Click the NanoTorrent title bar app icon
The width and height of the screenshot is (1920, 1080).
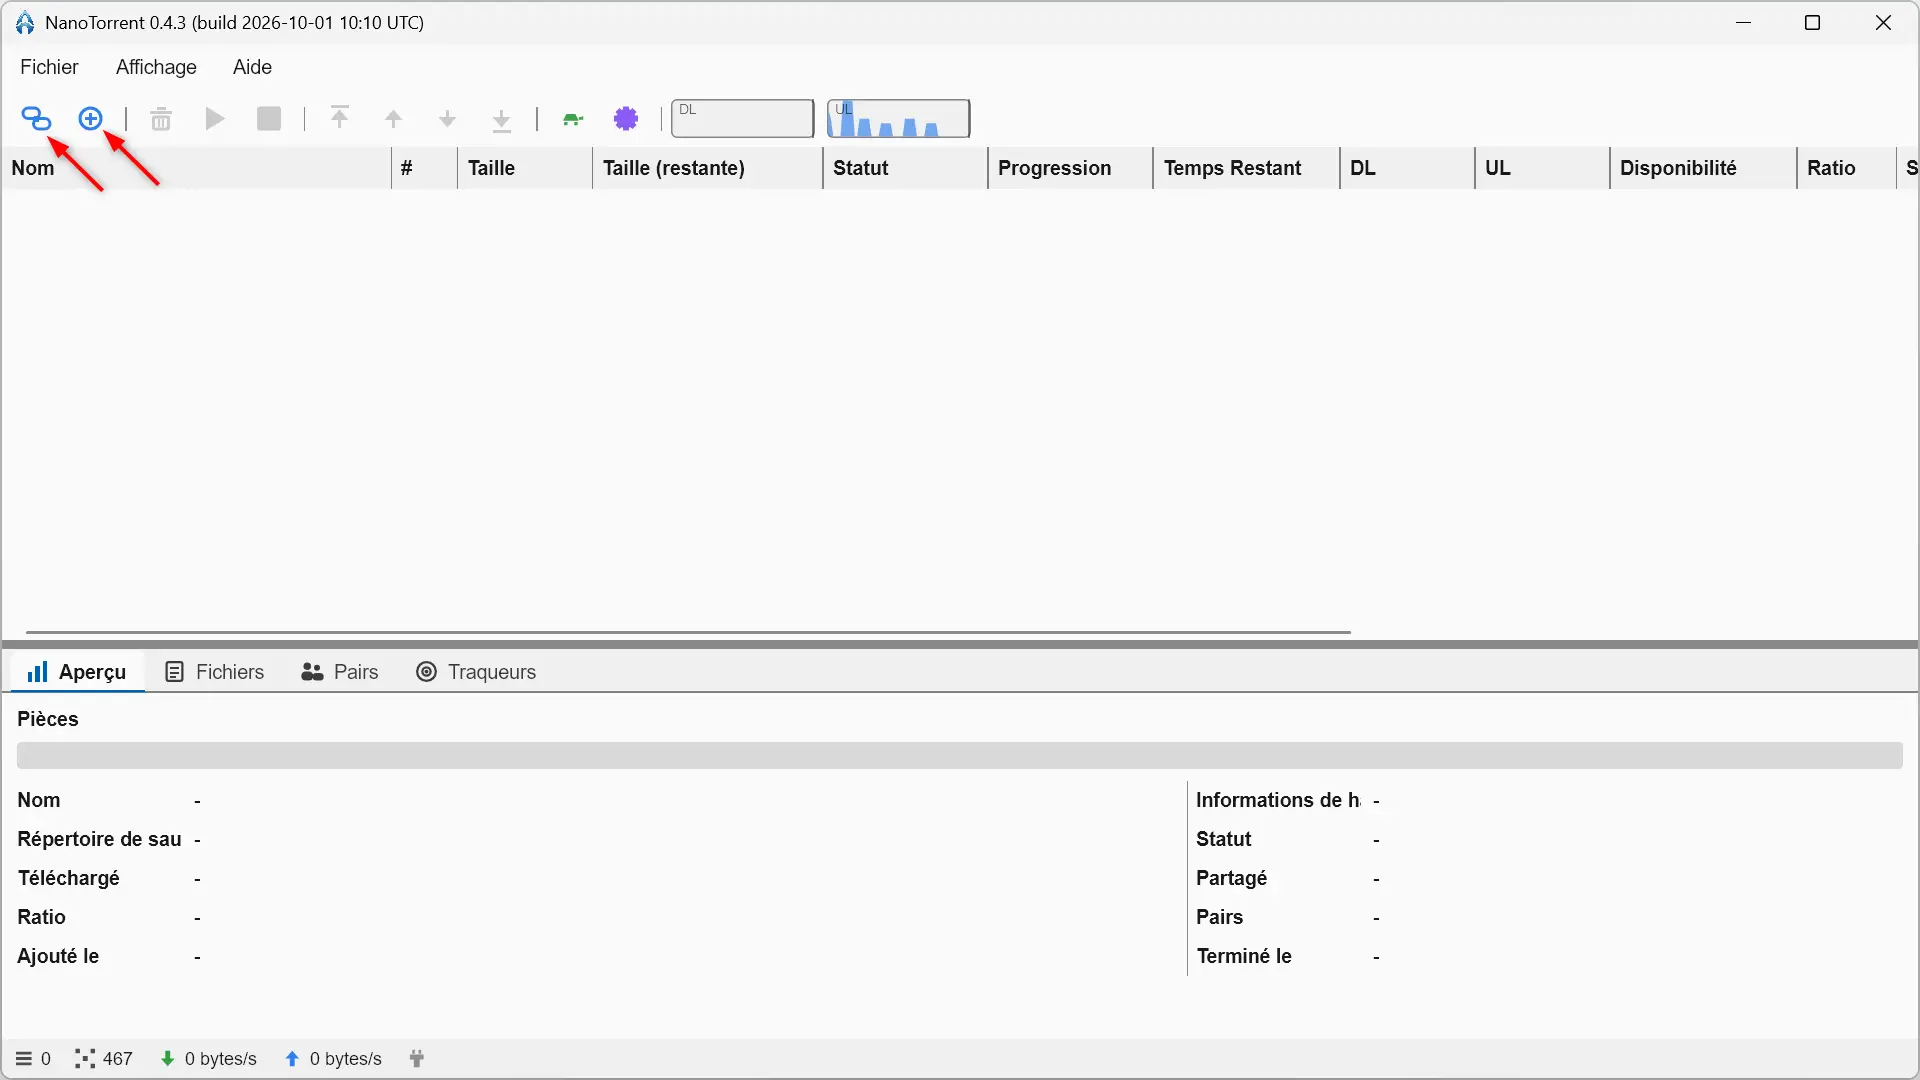pyautogui.click(x=25, y=23)
